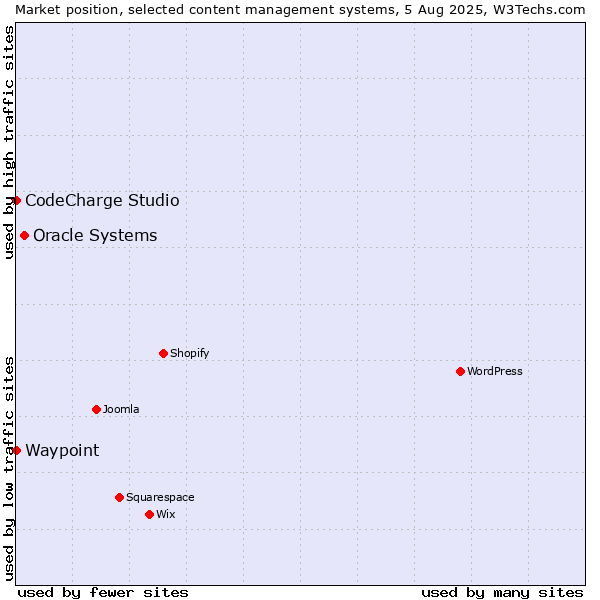Click the Joomla red data point
Viewport: 600px width, 600px height.
click(96, 409)
